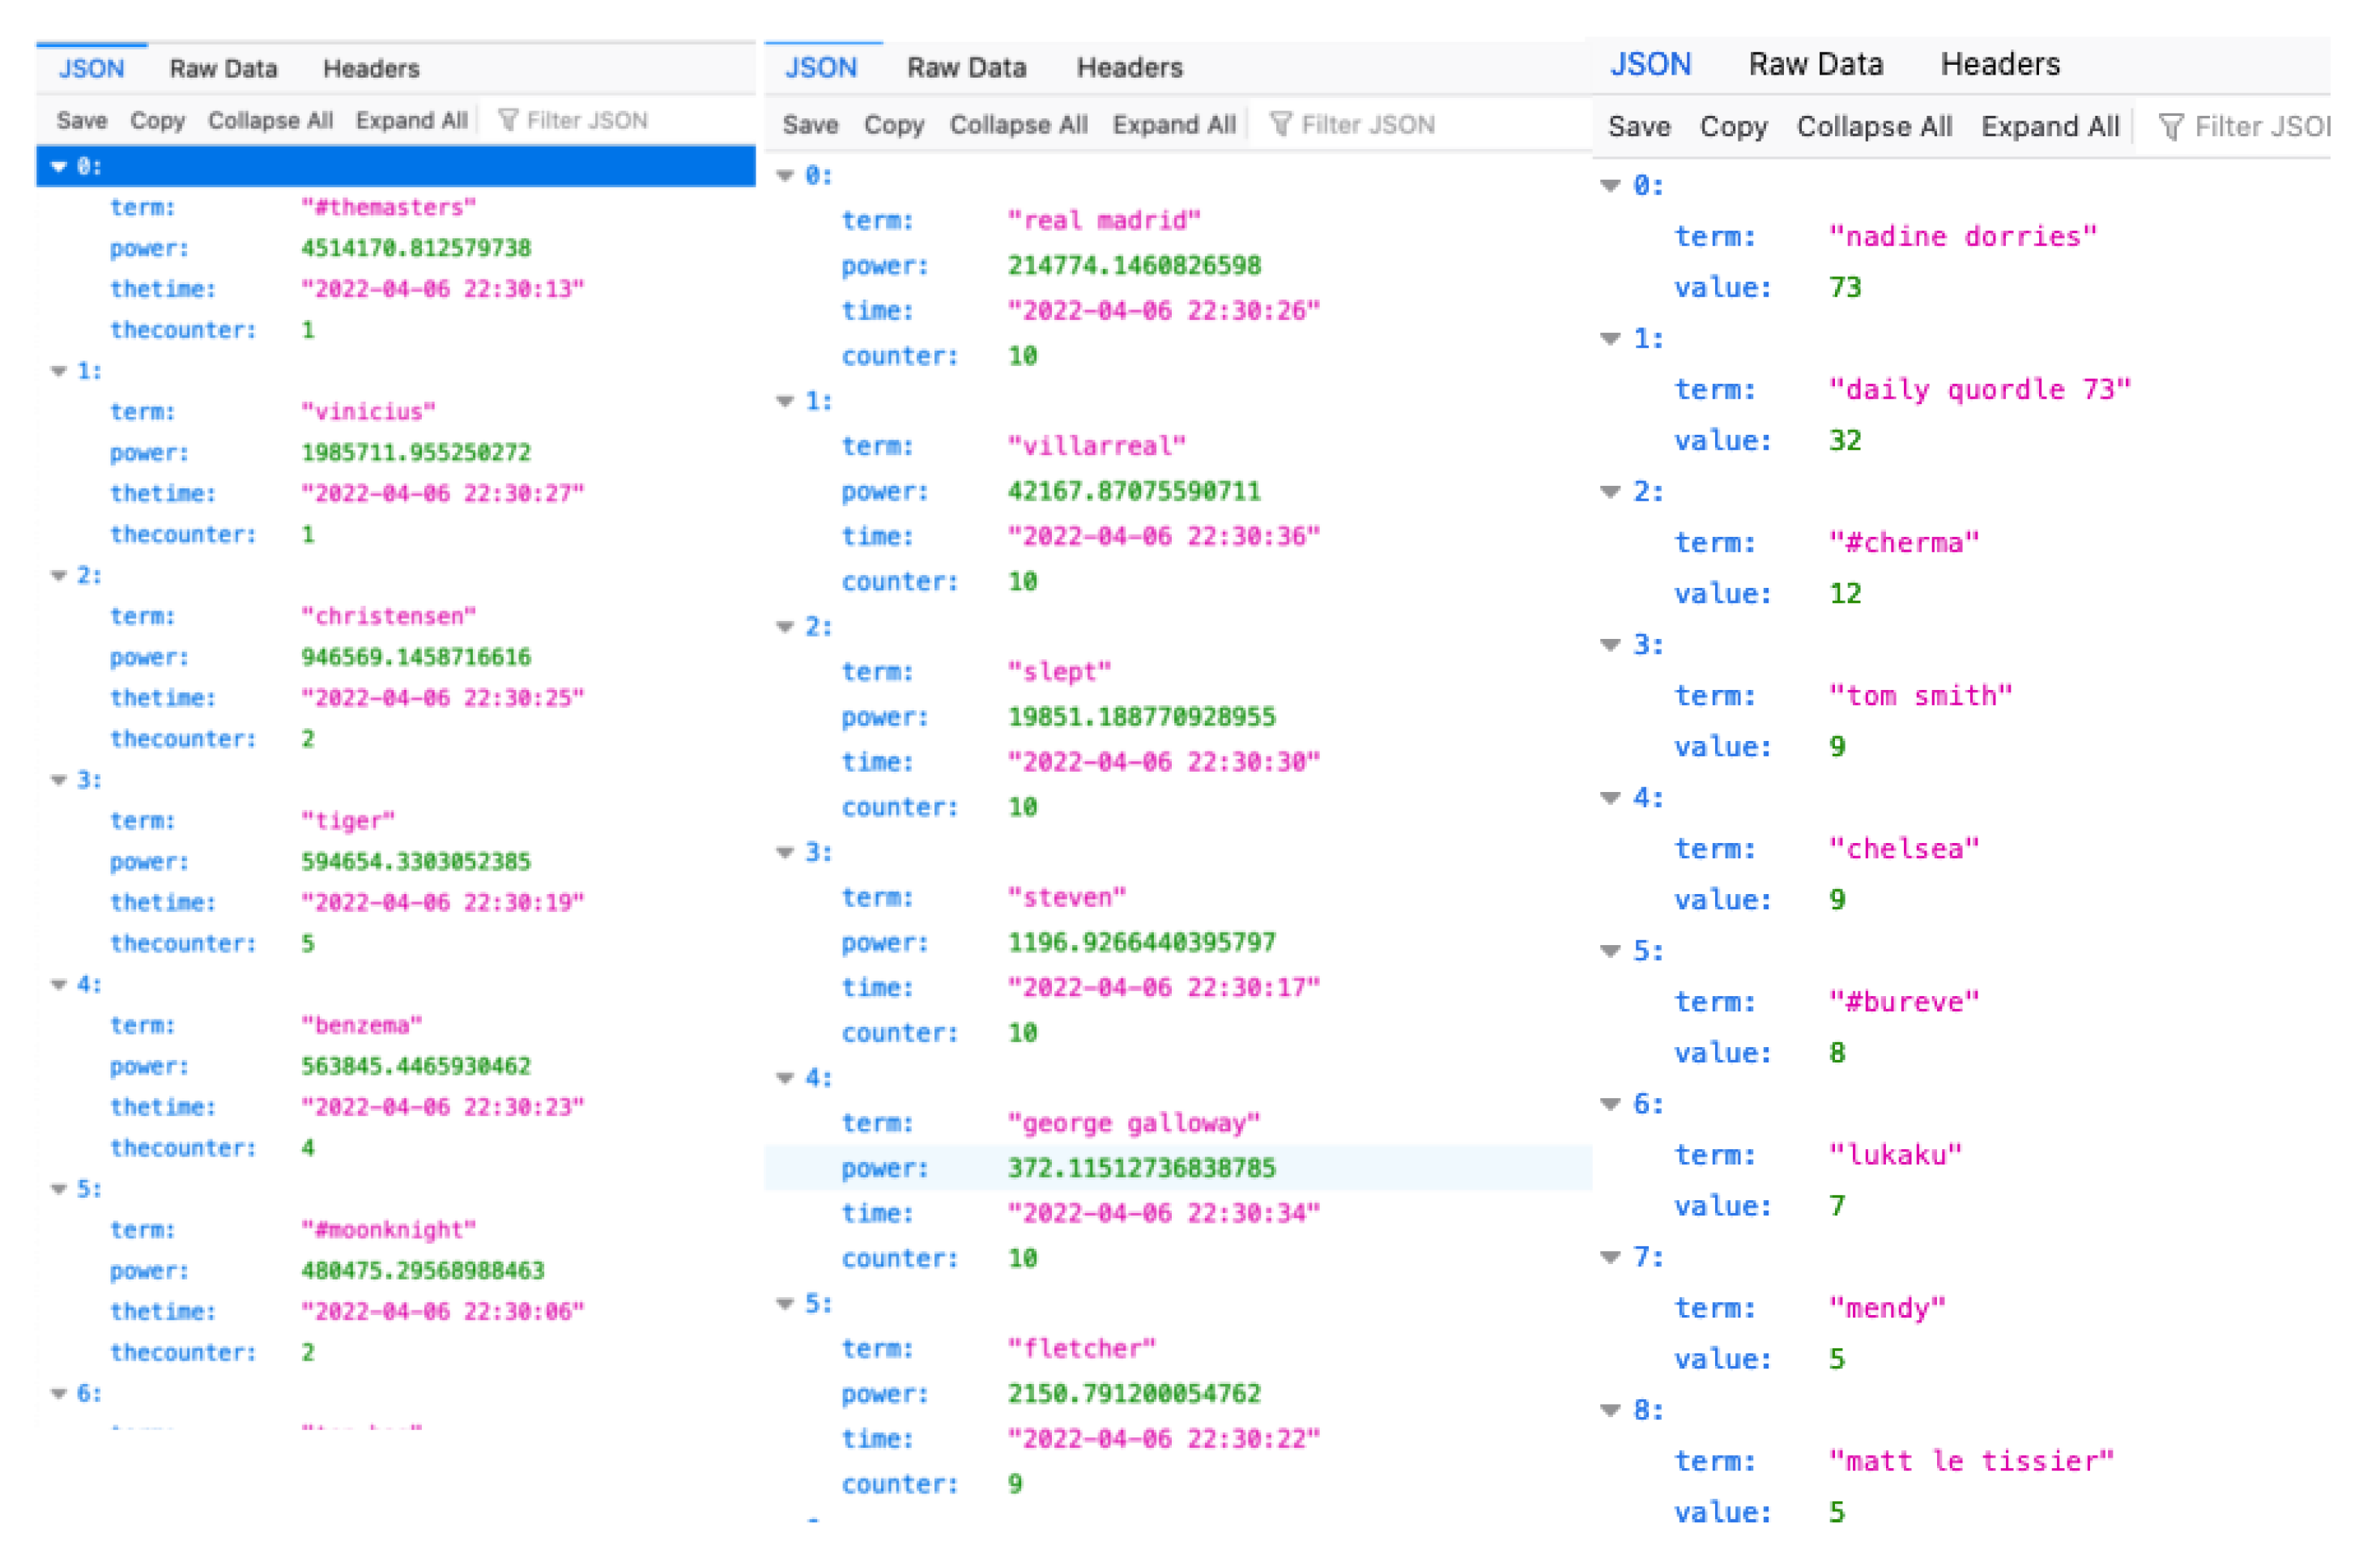Switch to Raw Data tab in left panel

[x=223, y=69]
